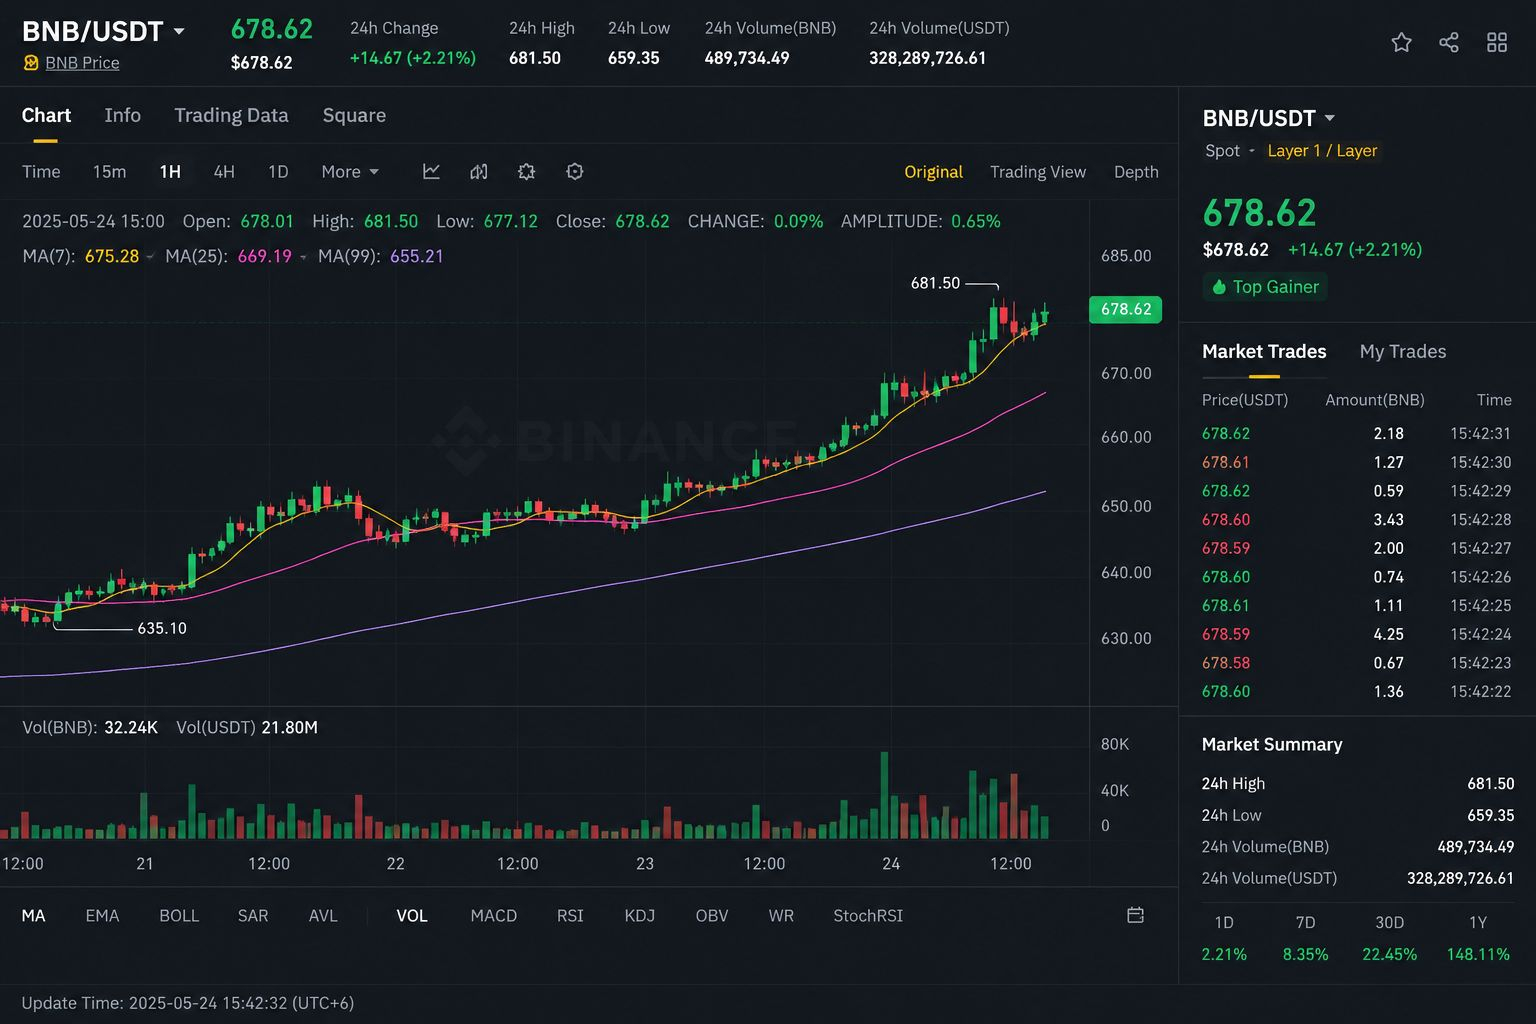Click the 635.10 low marker on chart

click(162, 628)
